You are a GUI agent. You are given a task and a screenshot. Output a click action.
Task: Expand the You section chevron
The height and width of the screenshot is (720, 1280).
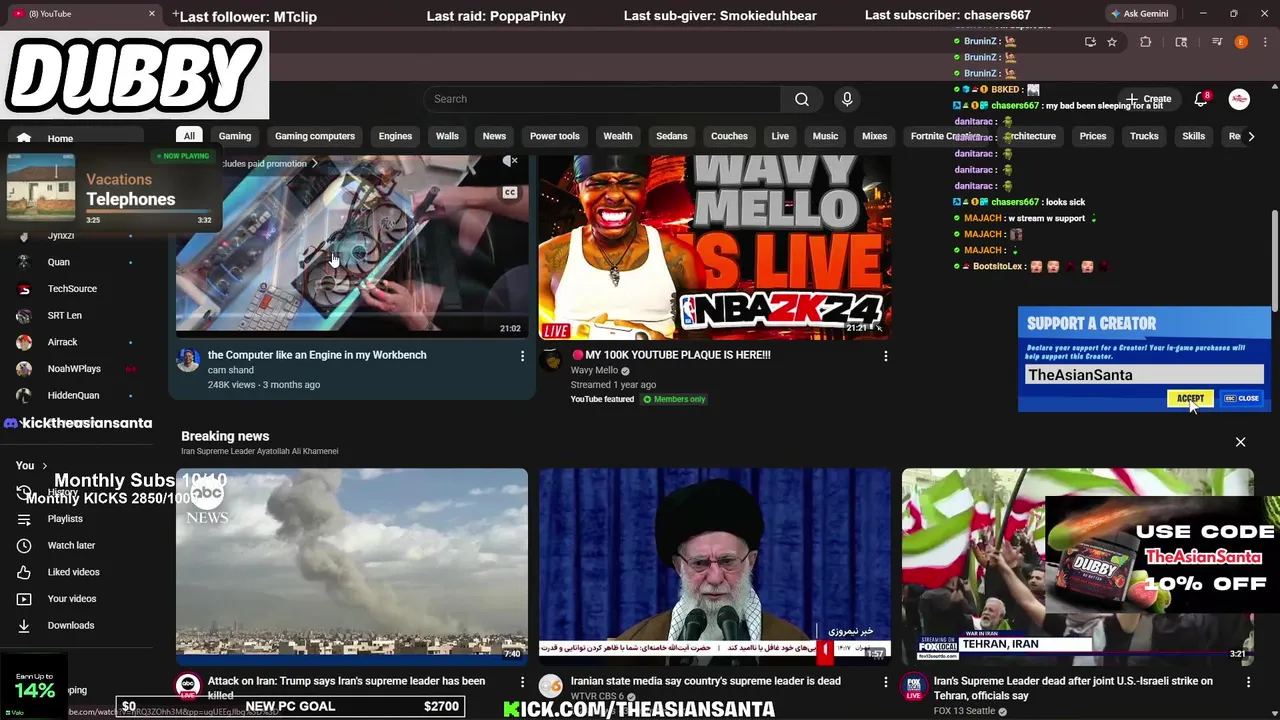coord(44,466)
